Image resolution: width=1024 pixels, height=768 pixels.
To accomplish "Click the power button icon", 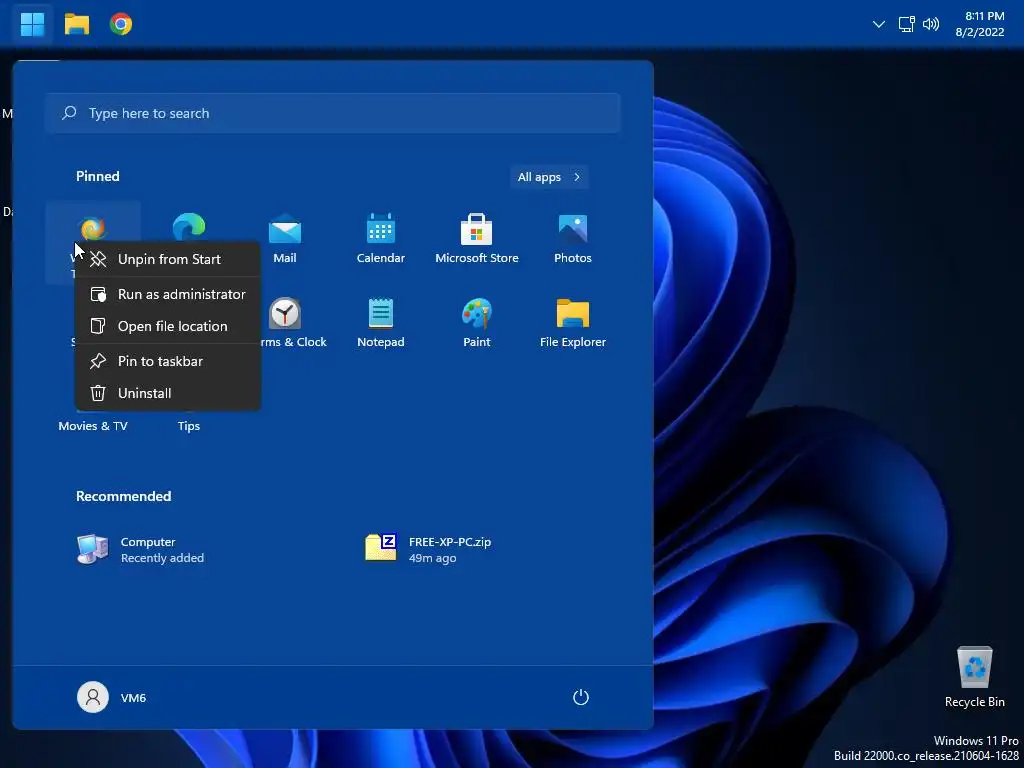I will pos(581,697).
